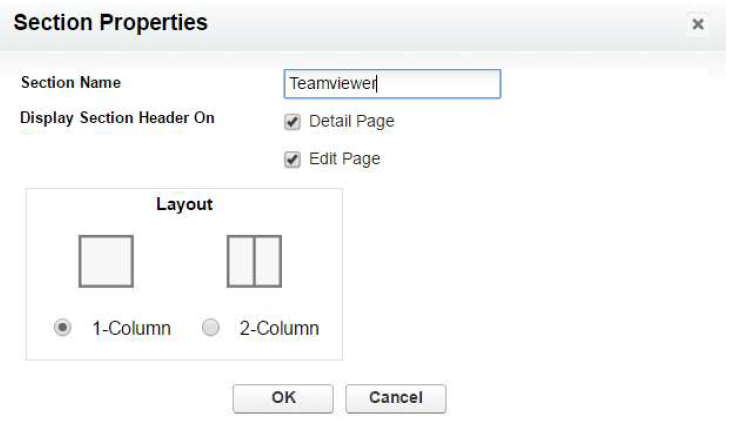The image size is (729, 440).
Task: Place cursor after 'Teamviewer' text
Action: coord(377,84)
